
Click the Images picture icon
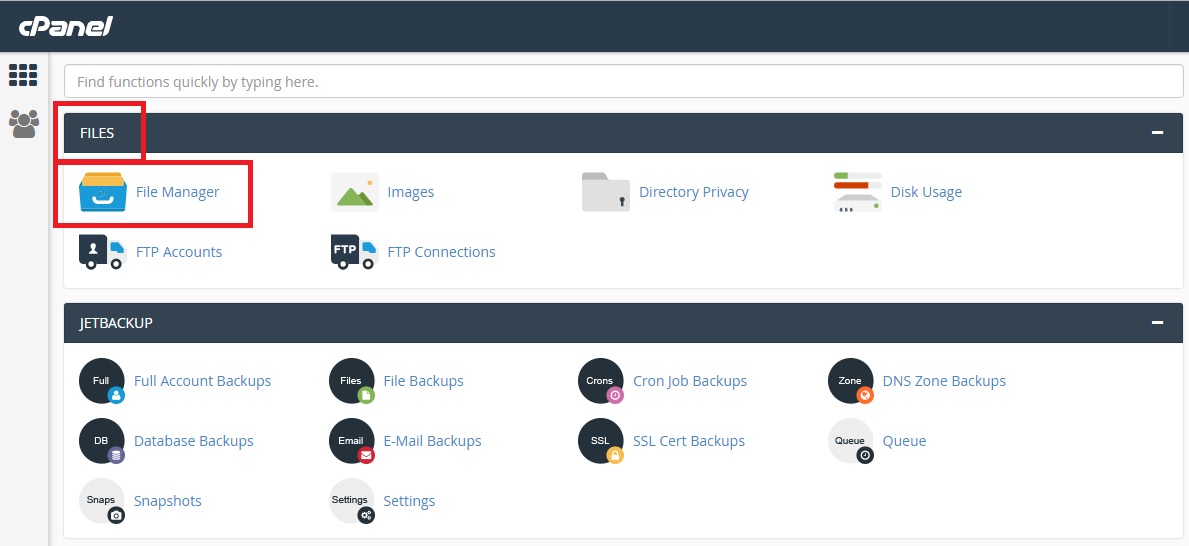tap(355, 192)
